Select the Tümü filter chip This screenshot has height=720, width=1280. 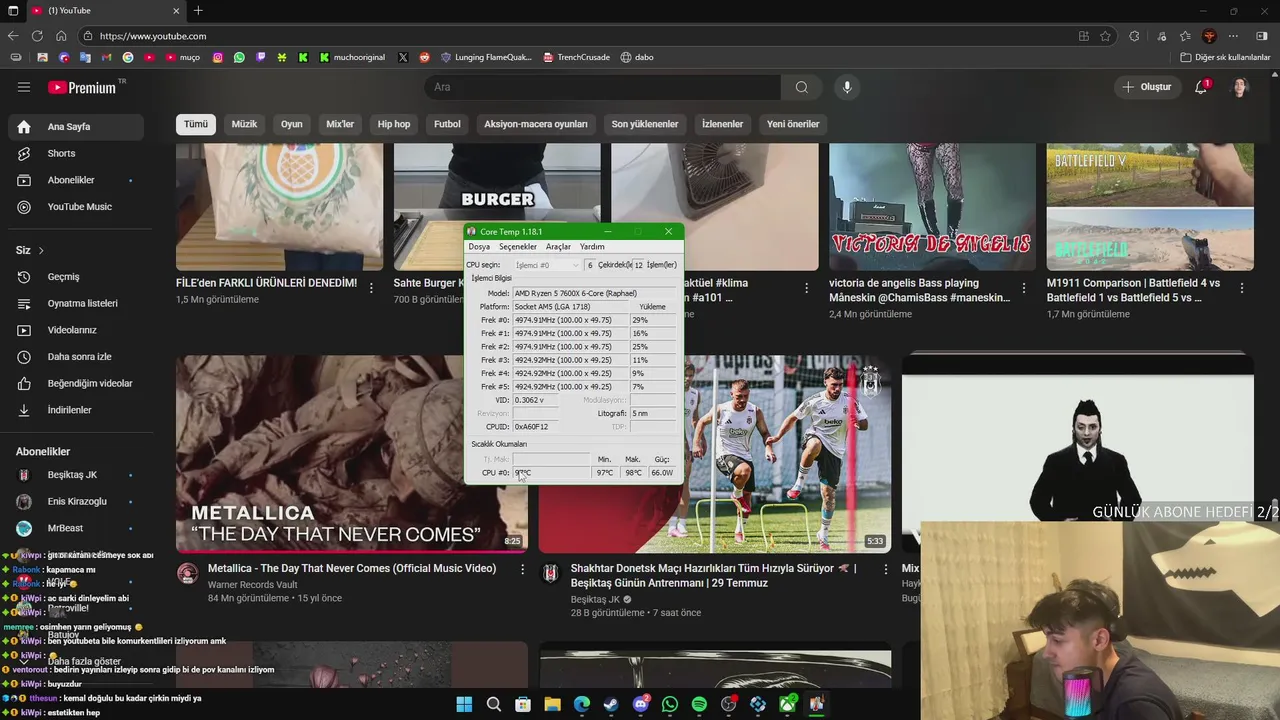(x=196, y=124)
